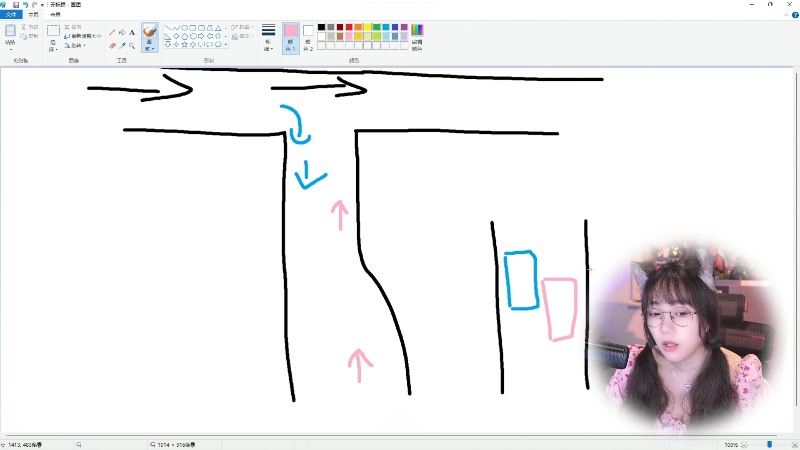The image size is (800, 450).
Task: Open the Paint help icon
Action: coord(795,15)
